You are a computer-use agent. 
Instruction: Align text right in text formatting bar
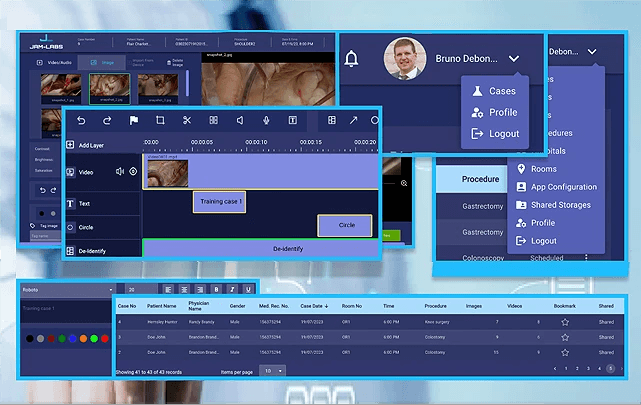pos(200,289)
